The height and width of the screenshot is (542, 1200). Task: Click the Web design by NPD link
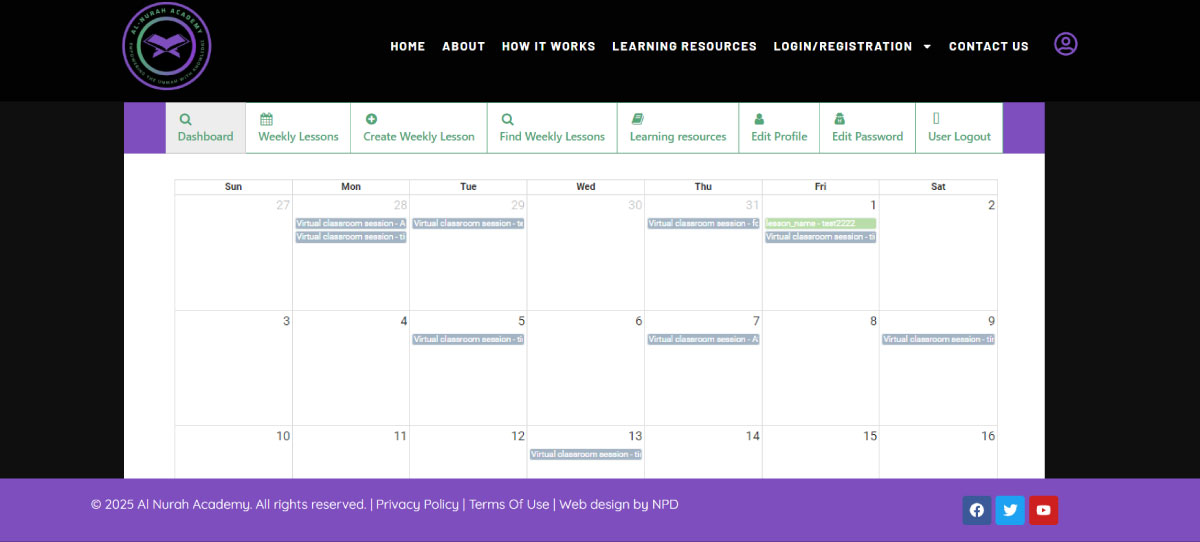pos(619,504)
